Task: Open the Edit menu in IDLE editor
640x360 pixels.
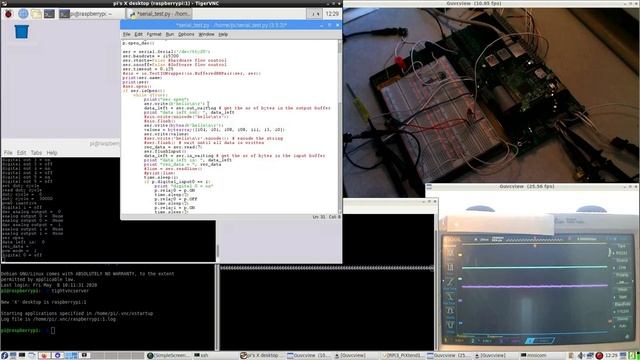Action: coord(138,34)
